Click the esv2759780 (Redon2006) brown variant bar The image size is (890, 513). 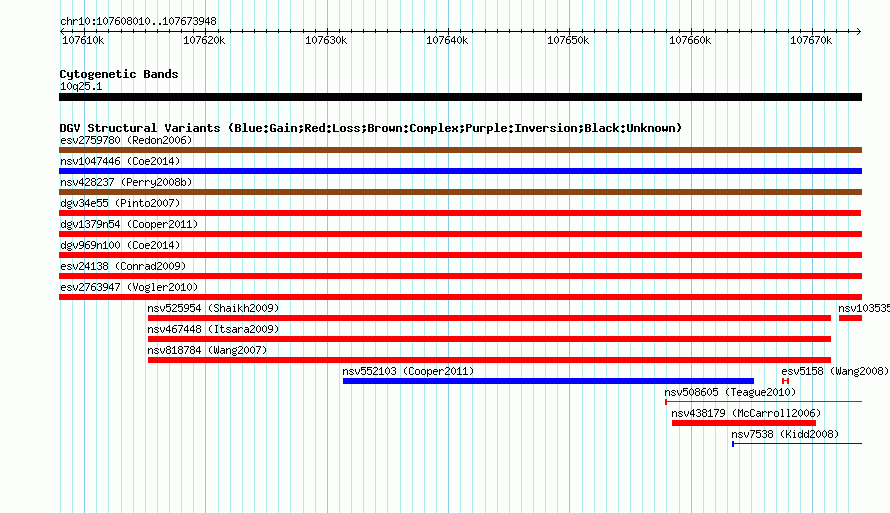coord(460,150)
